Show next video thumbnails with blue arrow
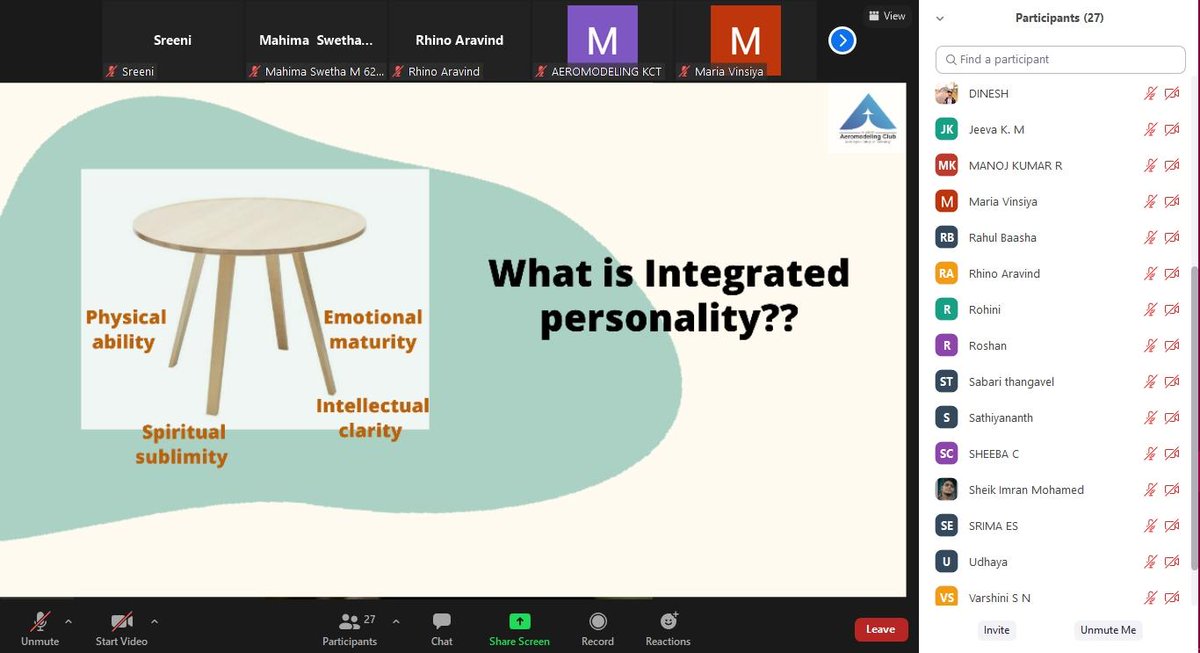This screenshot has width=1200, height=653. tap(843, 41)
